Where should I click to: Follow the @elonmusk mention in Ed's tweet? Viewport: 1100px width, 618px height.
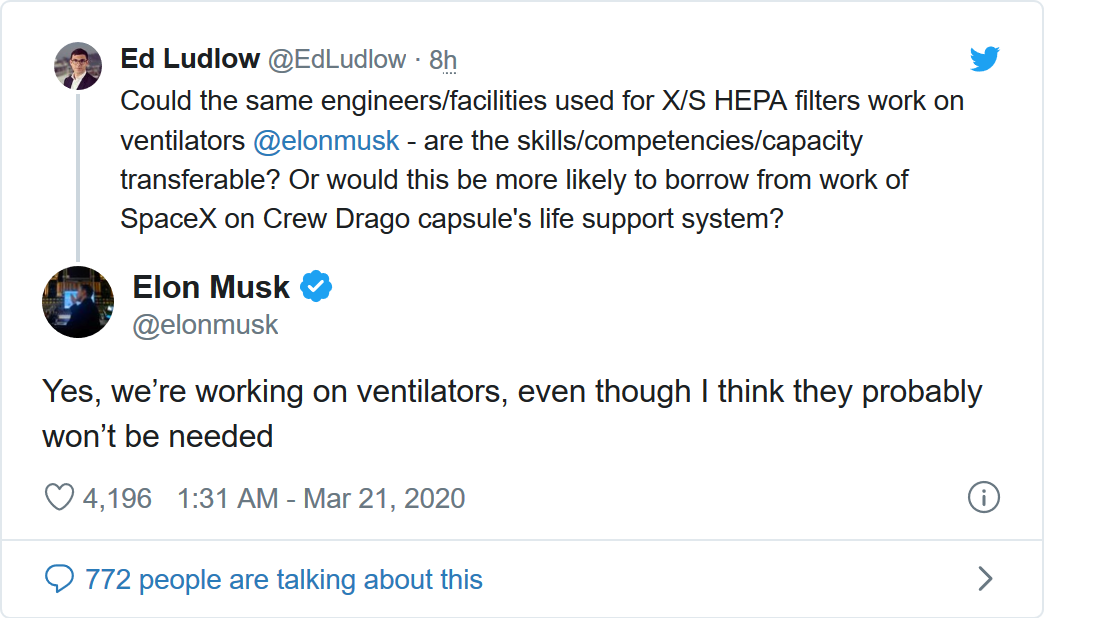[x=326, y=141]
